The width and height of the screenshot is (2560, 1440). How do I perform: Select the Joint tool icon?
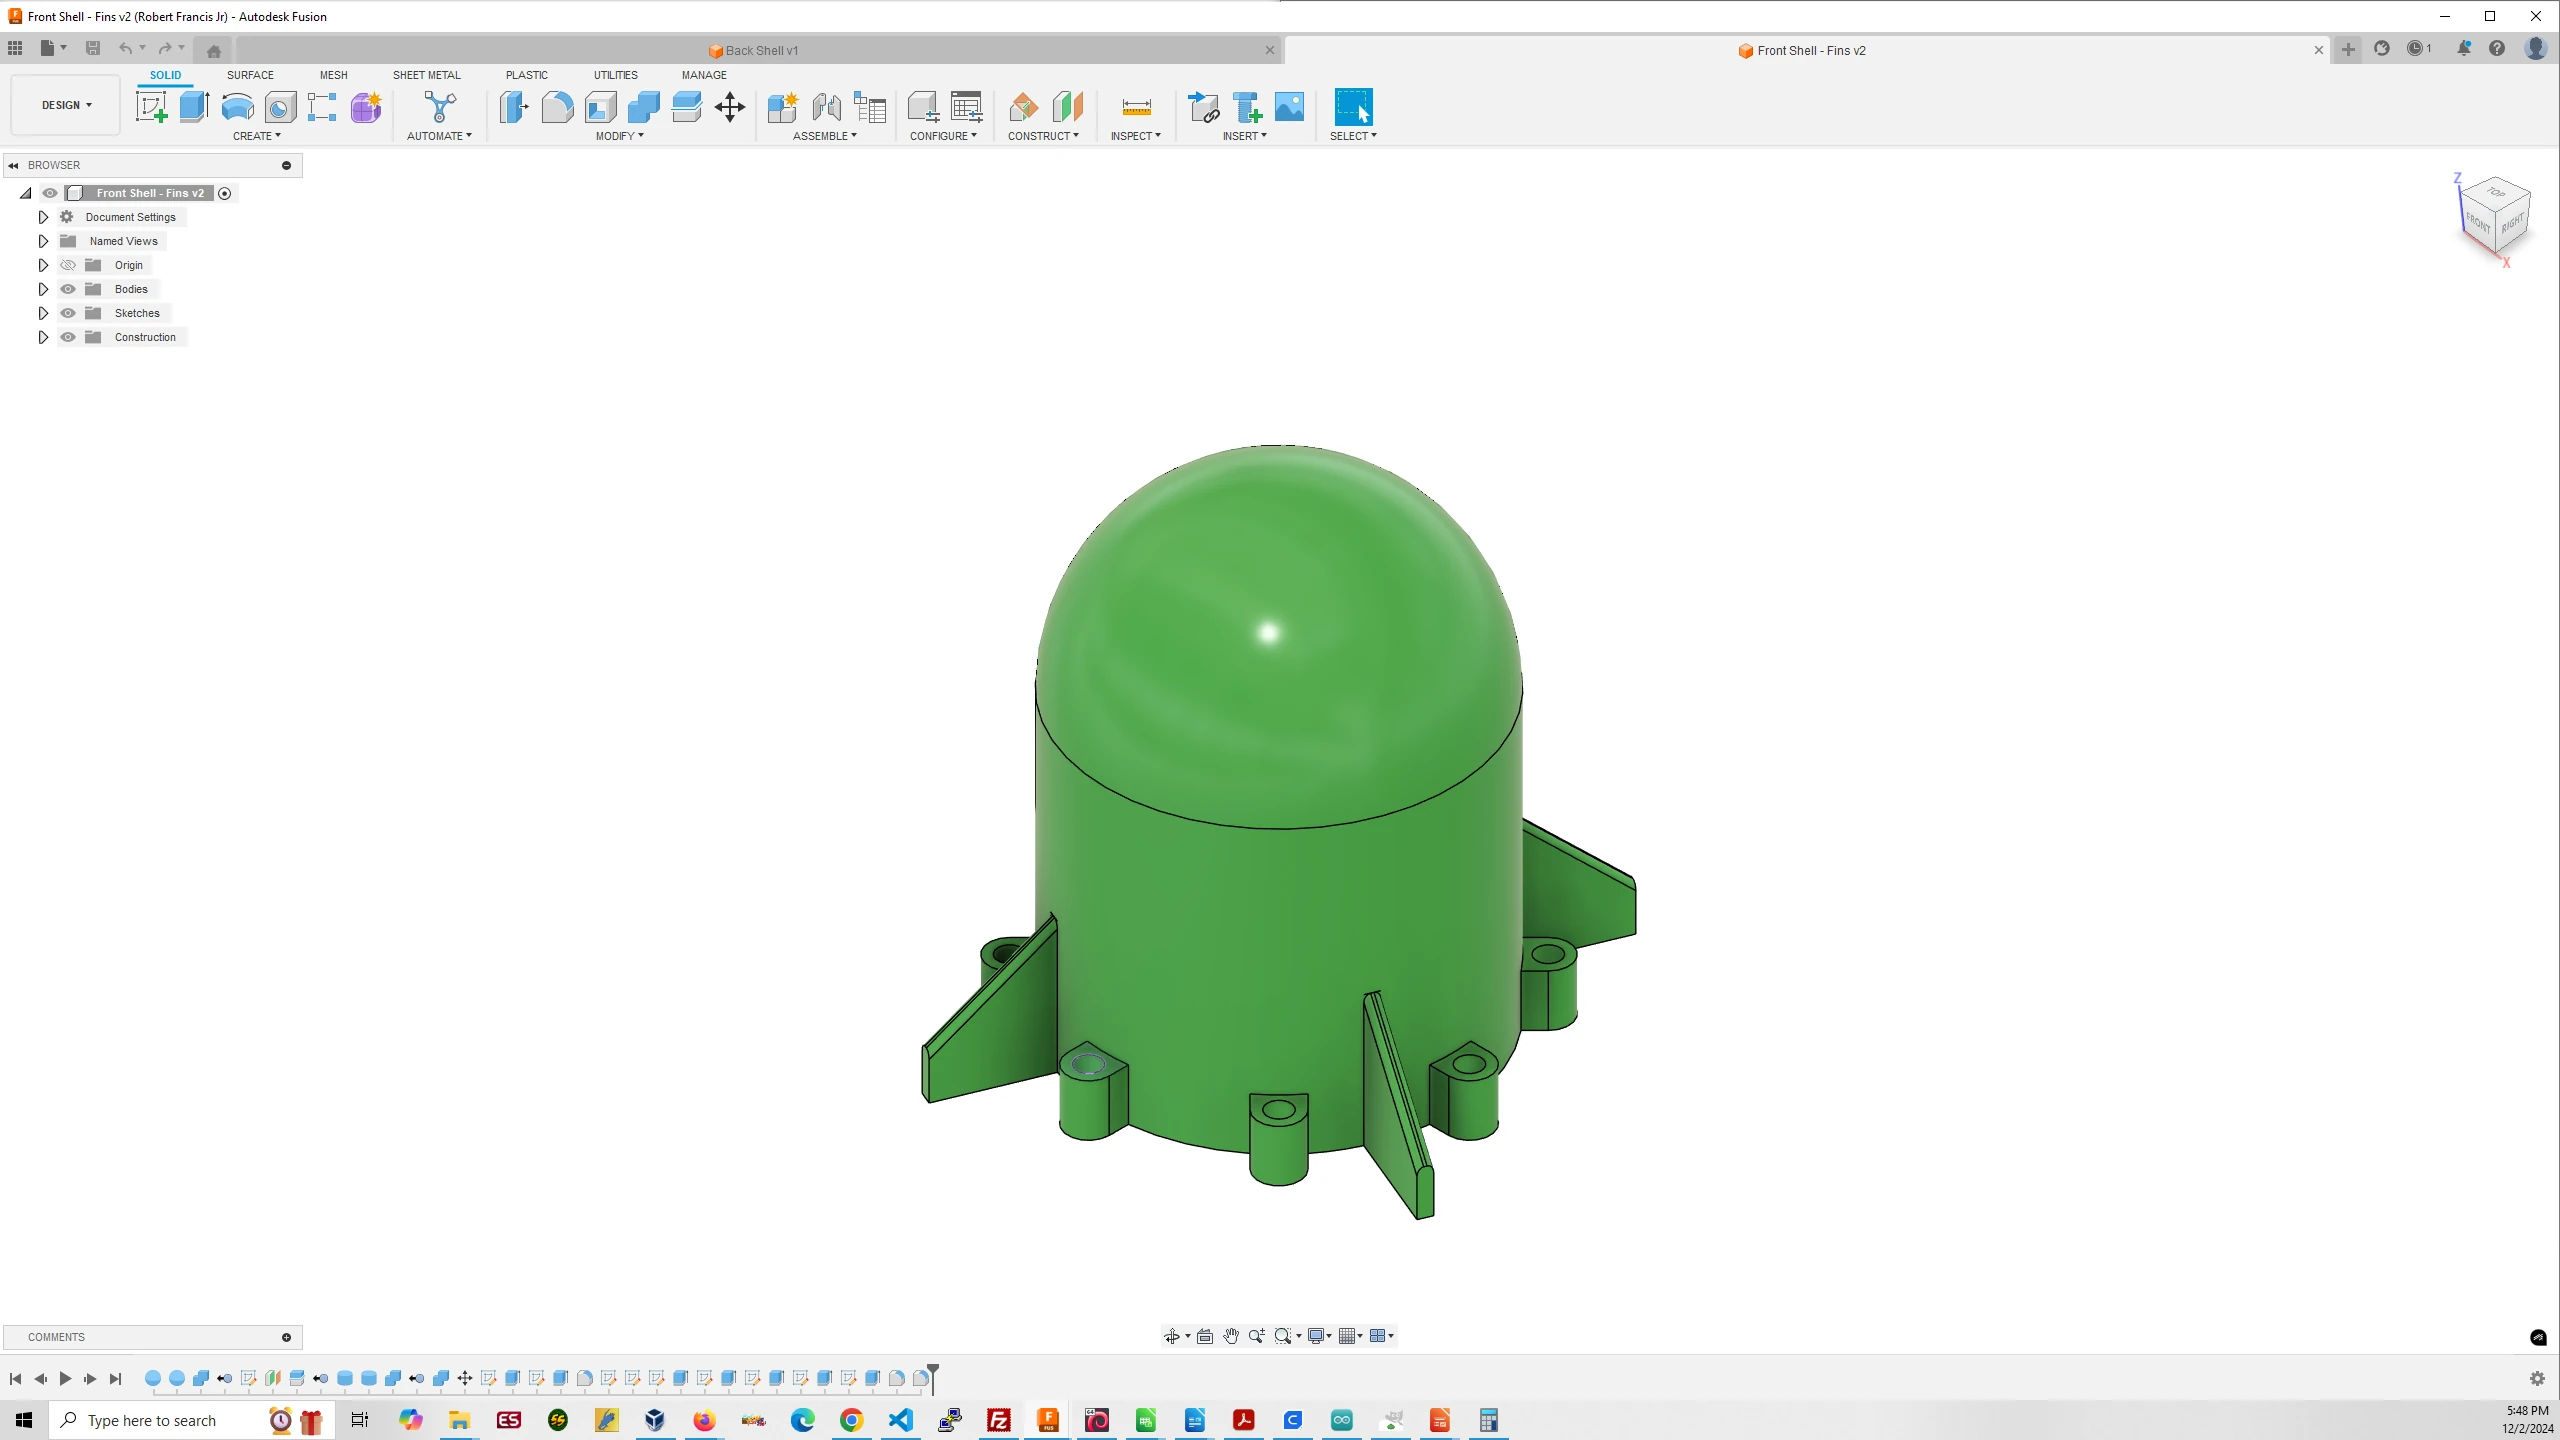point(826,107)
